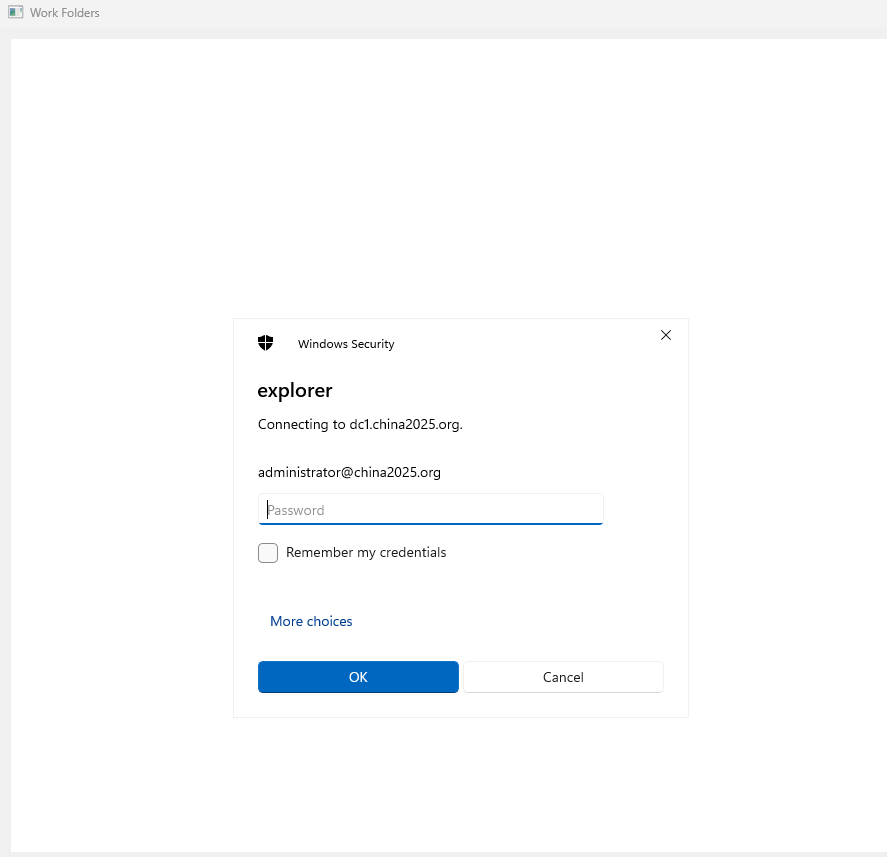Tick the Remember my credentials checkbox
887x857 pixels.
(x=268, y=553)
